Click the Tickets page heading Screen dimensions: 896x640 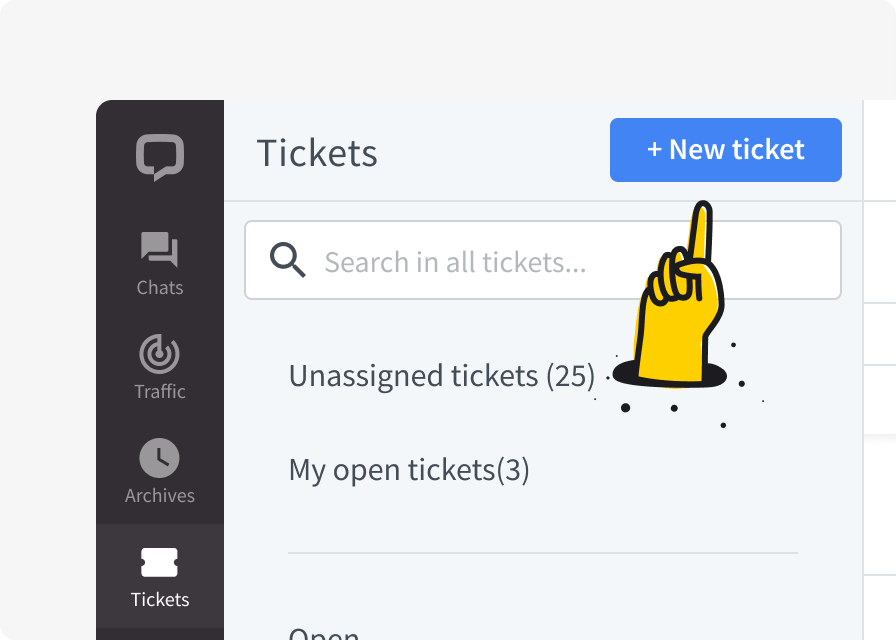(317, 152)
